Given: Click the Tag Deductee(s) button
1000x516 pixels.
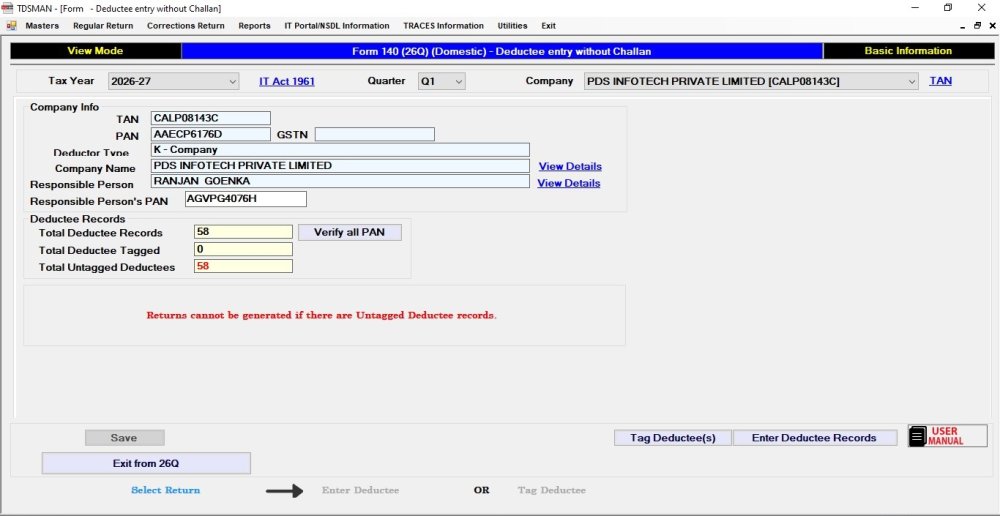Looking at the screenshot, I should pos(673,438).
